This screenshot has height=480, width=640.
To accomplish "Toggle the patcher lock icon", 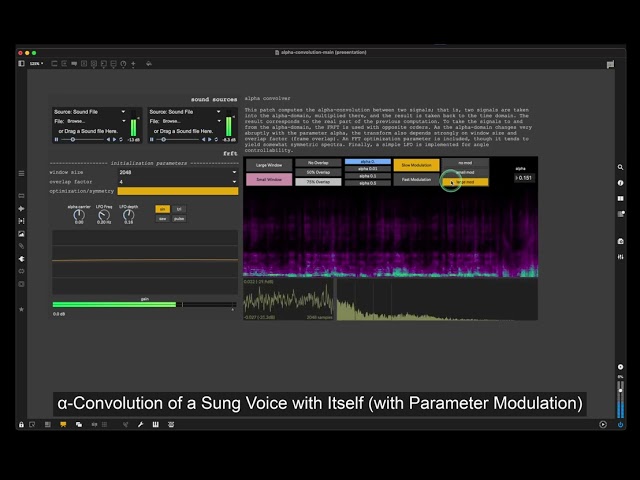I will (x=21, y=424).
